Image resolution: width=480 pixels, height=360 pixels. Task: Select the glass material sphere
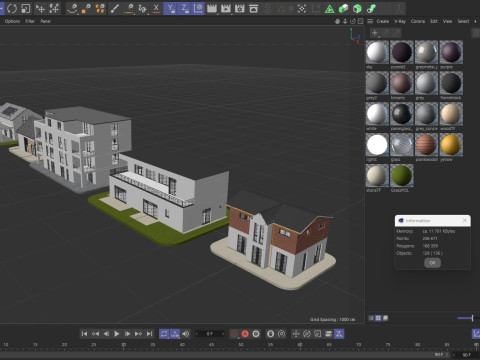point(402,145)
